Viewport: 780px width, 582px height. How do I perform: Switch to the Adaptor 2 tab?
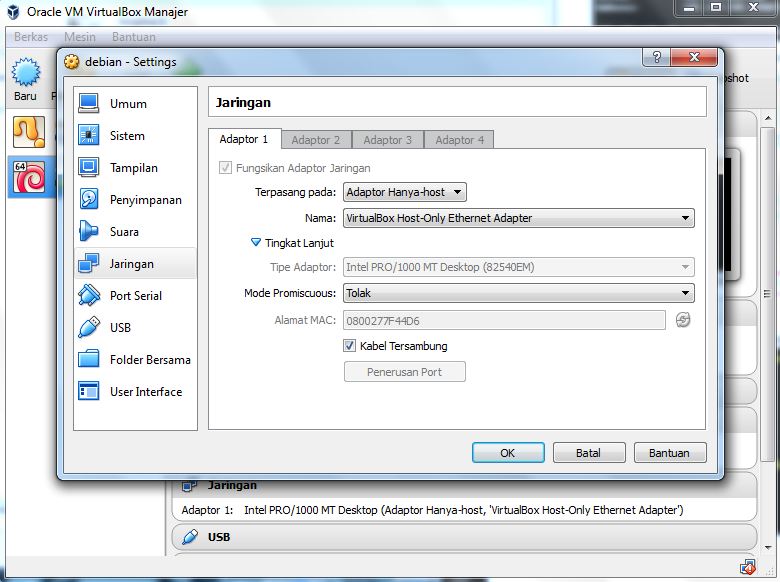(316, 140)
